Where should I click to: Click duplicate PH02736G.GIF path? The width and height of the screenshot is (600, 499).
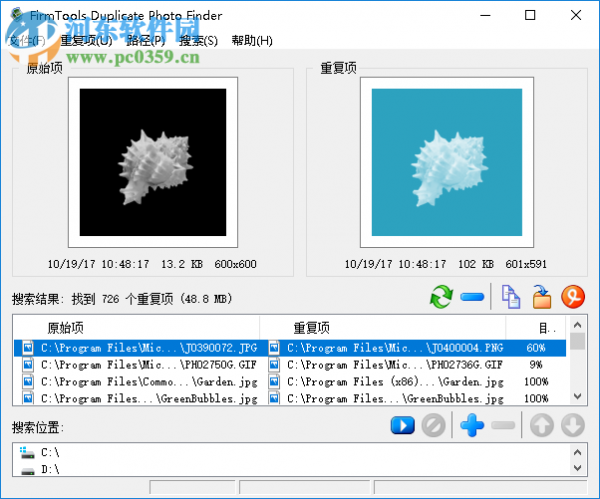point(395,365)
